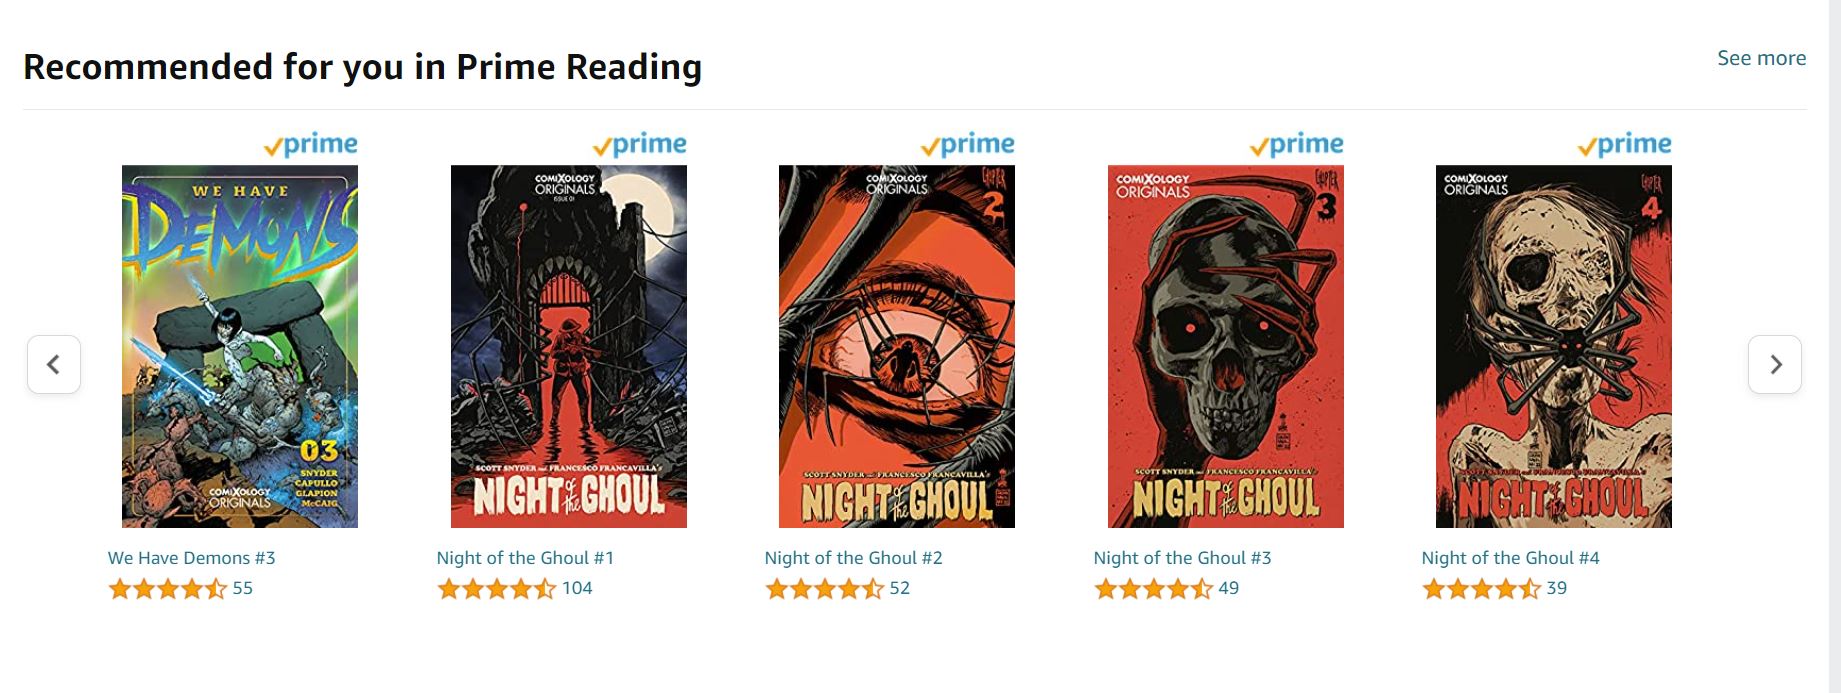Open Night of the Ghoul #1 title link

click(525, 558)
